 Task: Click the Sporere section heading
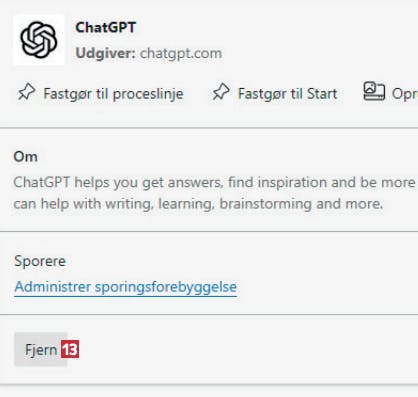pyautogui.click(x=40, y=261)
